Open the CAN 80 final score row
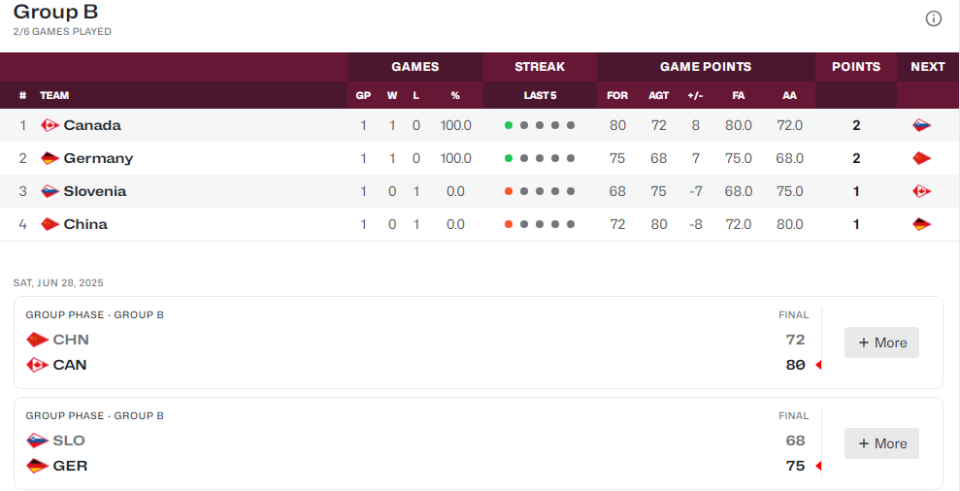The height and width of the screenshot is (491, 960). pos(418,365)
